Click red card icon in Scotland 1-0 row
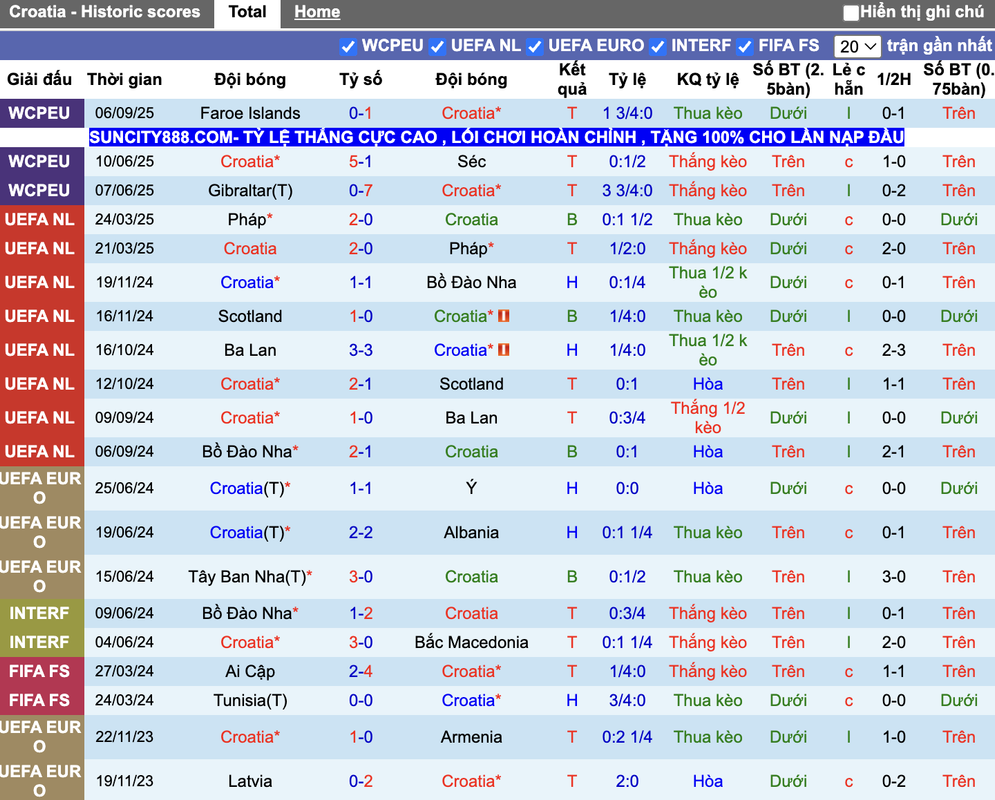 pyautogui.click(x=504, y=316)
